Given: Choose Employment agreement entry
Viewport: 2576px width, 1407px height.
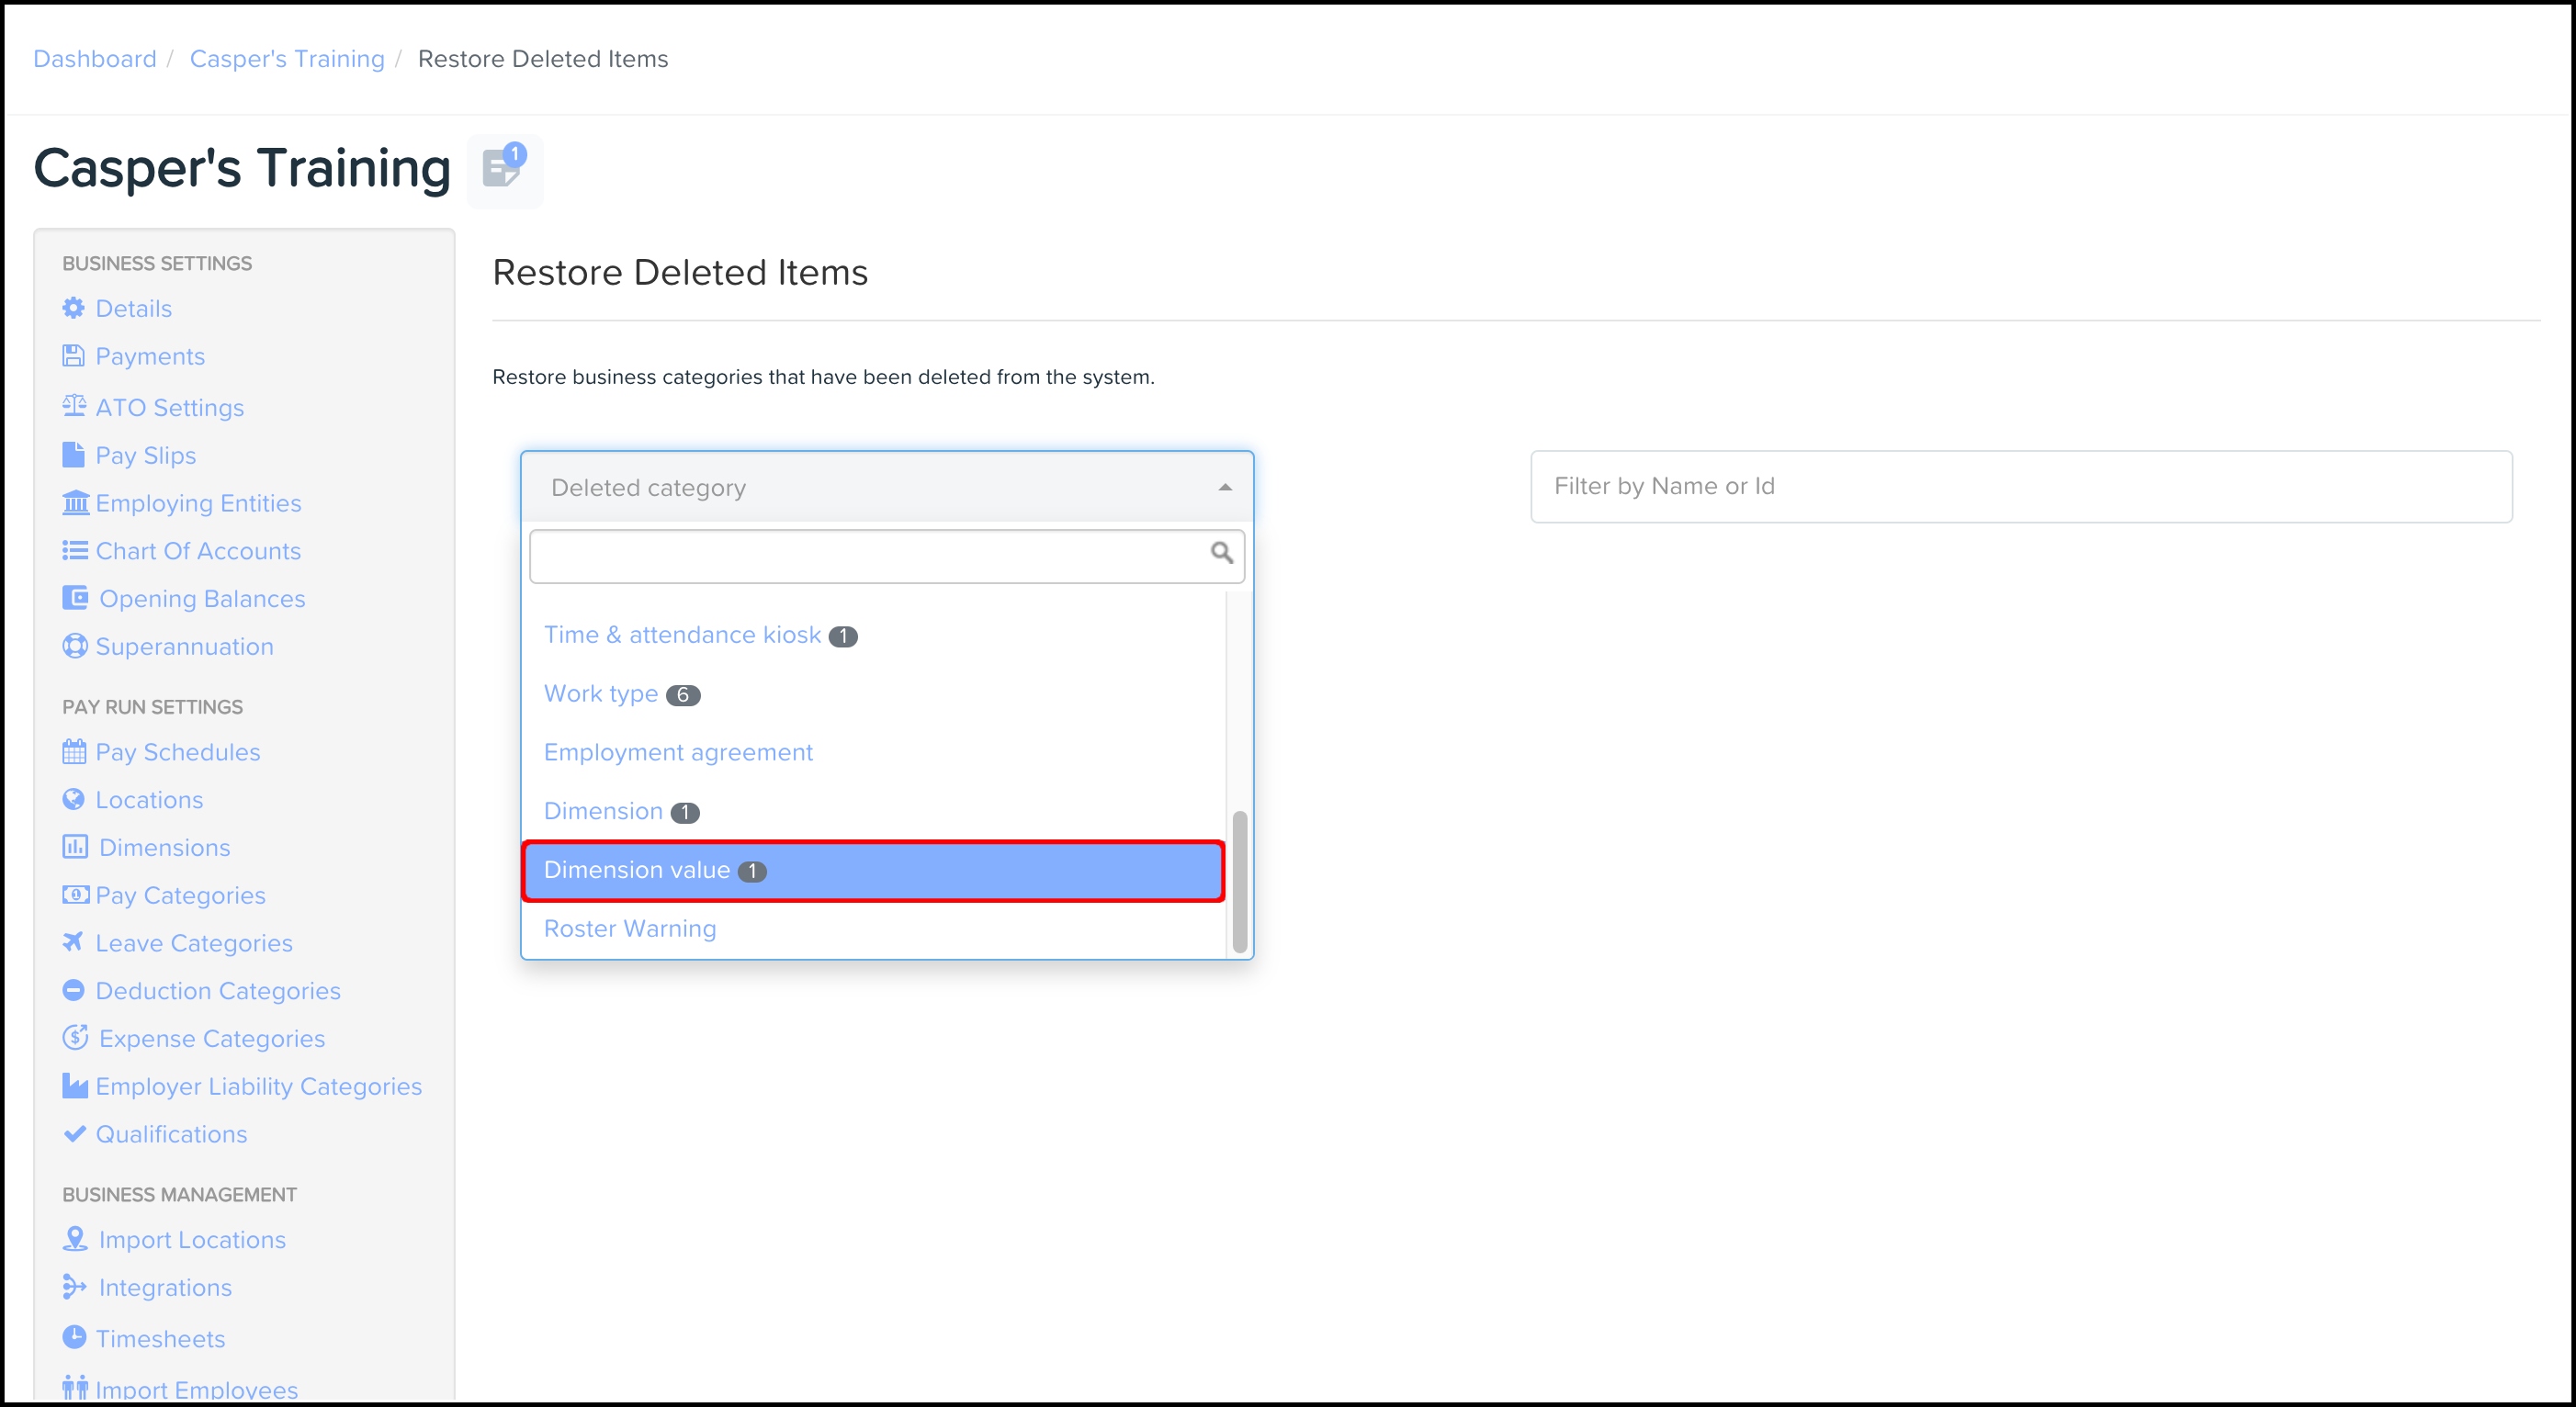Looking at the screenshot, I should point(678,752).
